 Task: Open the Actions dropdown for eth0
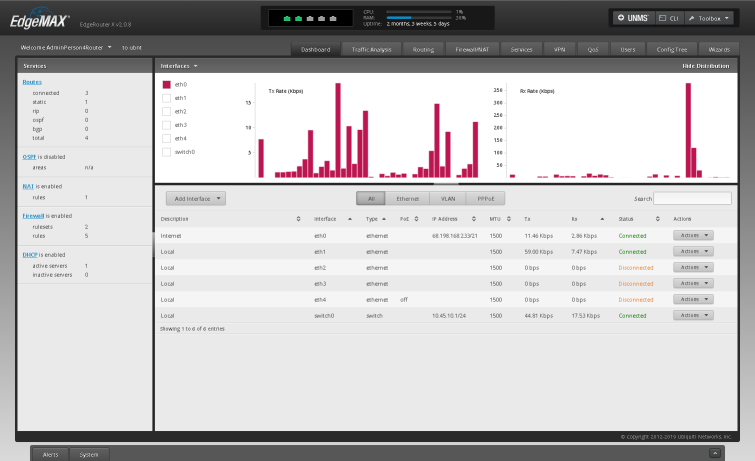tap(692, 236)
